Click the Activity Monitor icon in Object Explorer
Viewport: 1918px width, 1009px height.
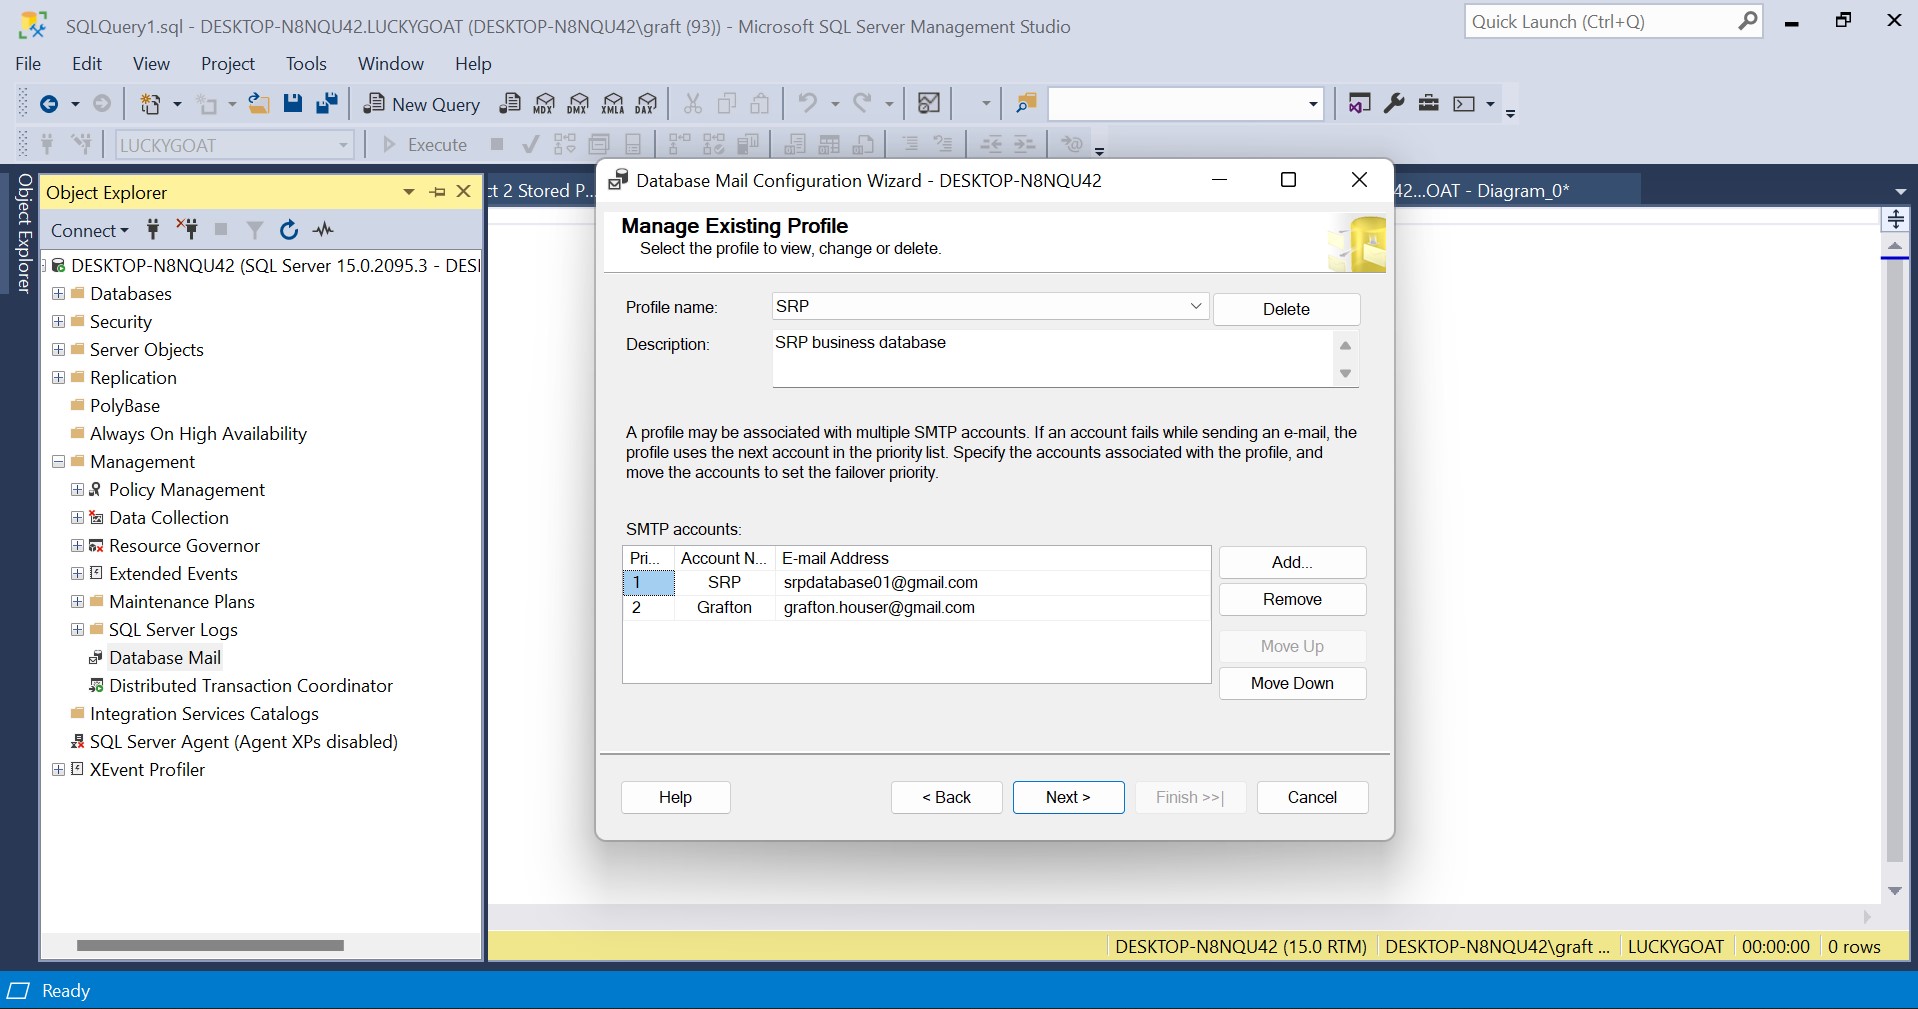[323, 230]
